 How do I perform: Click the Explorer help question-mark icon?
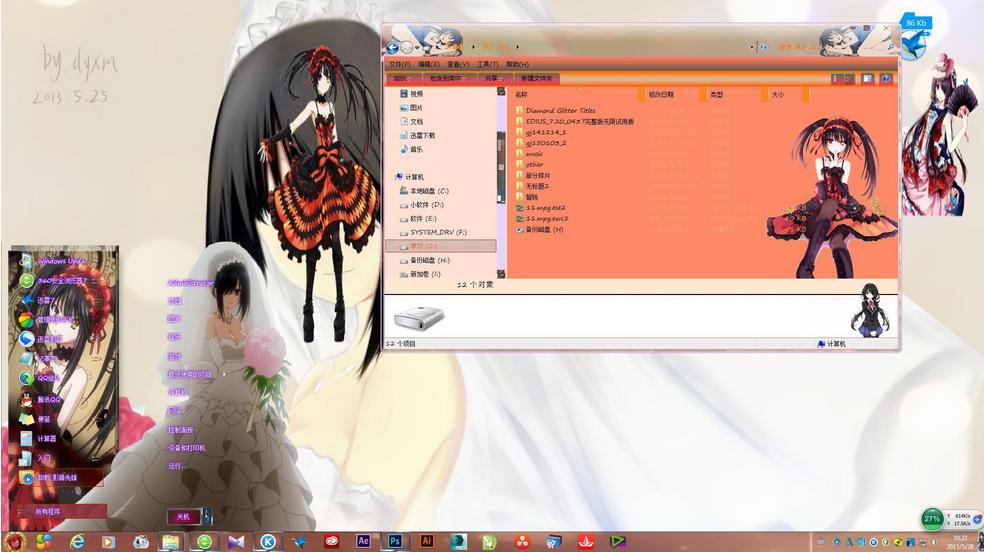click(x=885, y=78)
